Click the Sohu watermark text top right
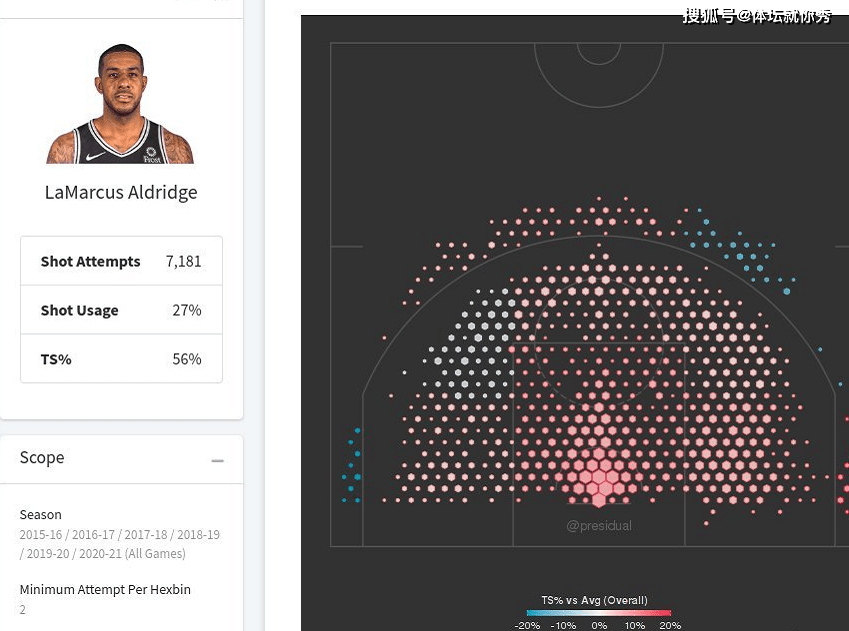Viewport: 849px width, 631px height. [757, 16]
